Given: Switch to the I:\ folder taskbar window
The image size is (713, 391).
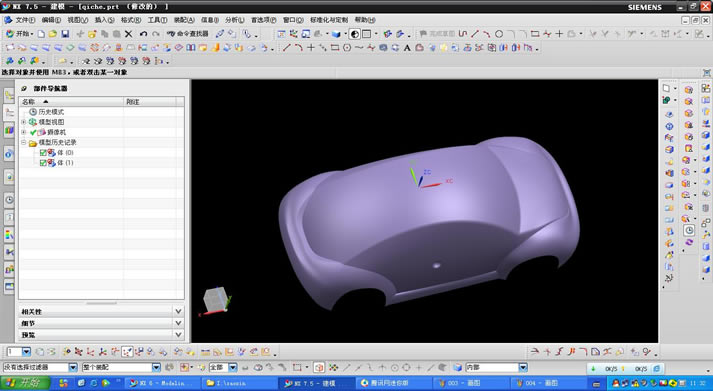Looking at the screenshot, I should [x=239, y=383].
